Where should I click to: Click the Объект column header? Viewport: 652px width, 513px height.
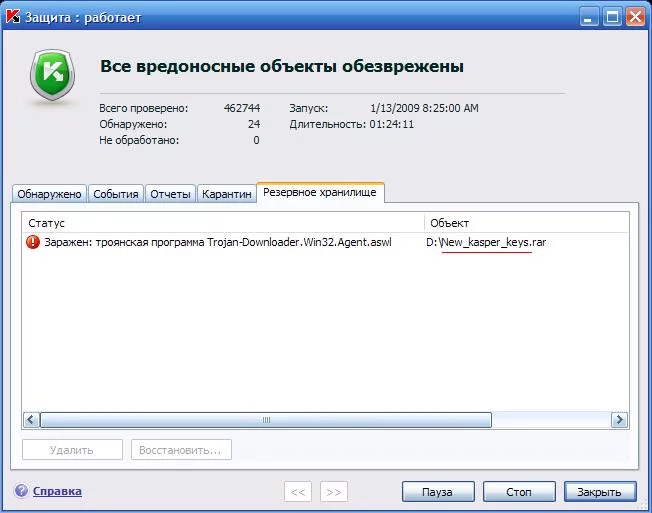pyautogui.click(x=526, y=223)
